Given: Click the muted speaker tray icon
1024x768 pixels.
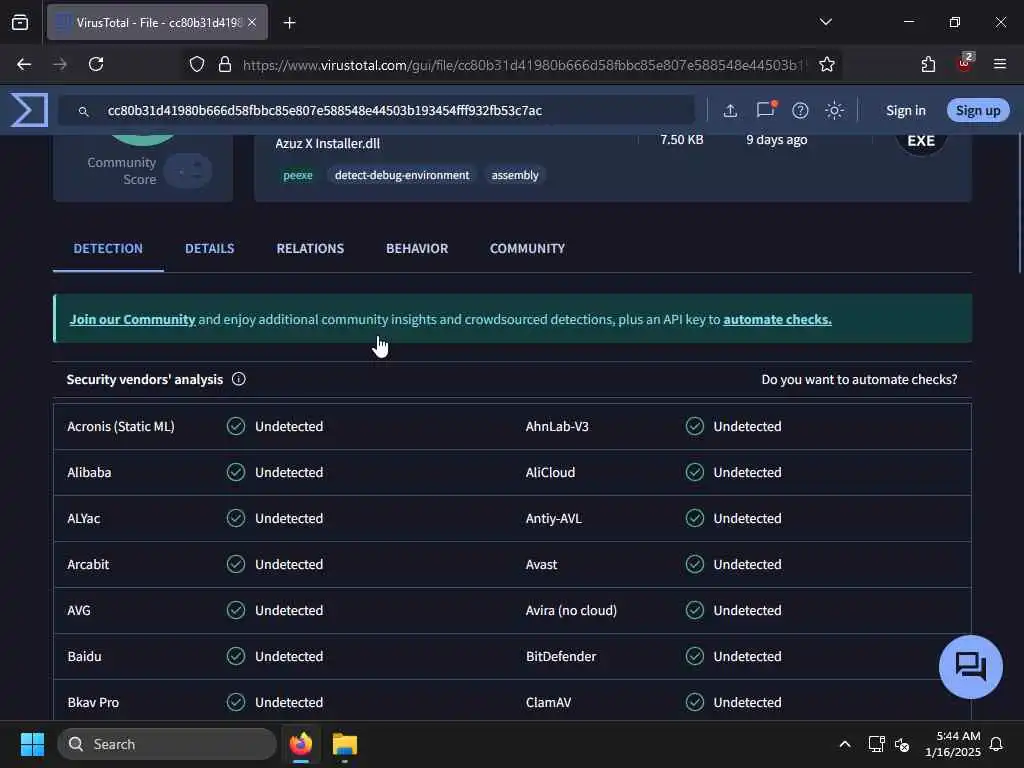Looking at the screenshot, I should 902,744.
